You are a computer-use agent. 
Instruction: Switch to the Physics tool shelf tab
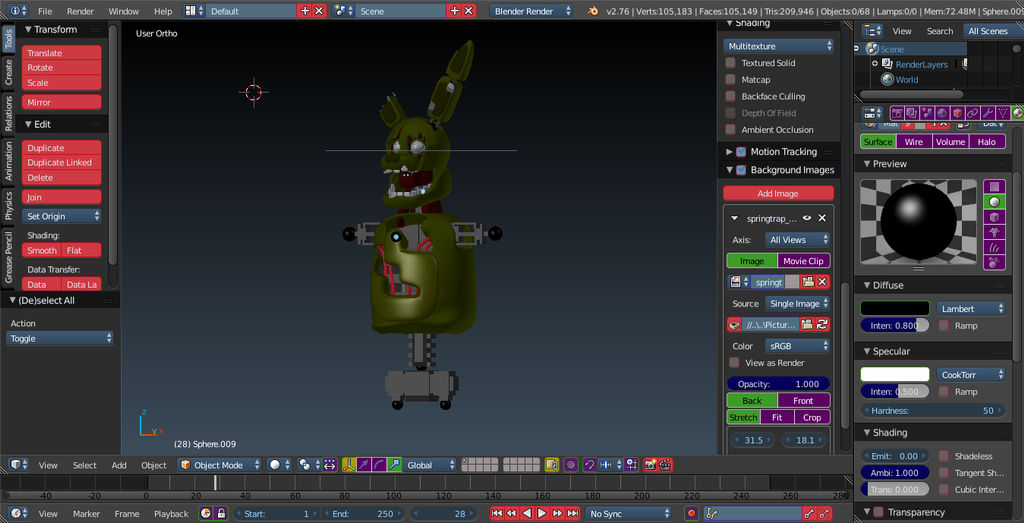[8, 205]
